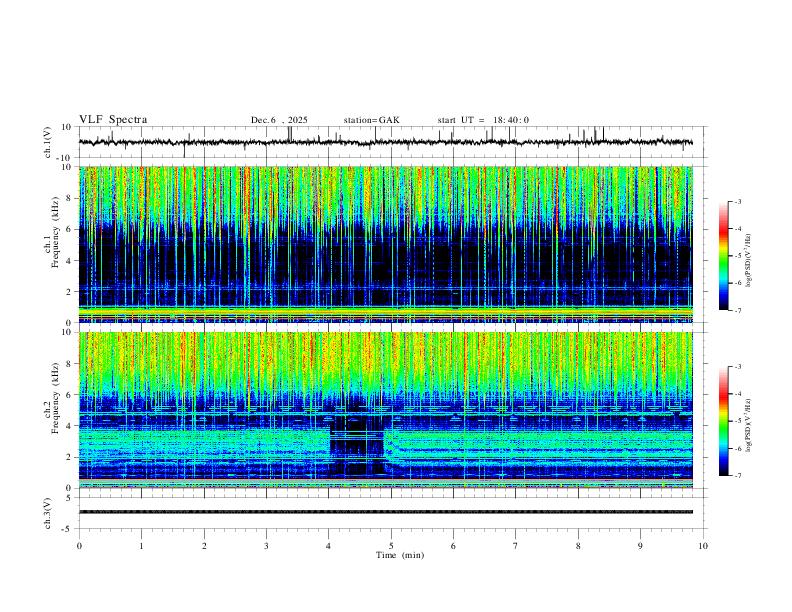This screenshot has width=792, height=612.
Task: Click the "-3" tick on upper colorbar
Action: [737, 201]
